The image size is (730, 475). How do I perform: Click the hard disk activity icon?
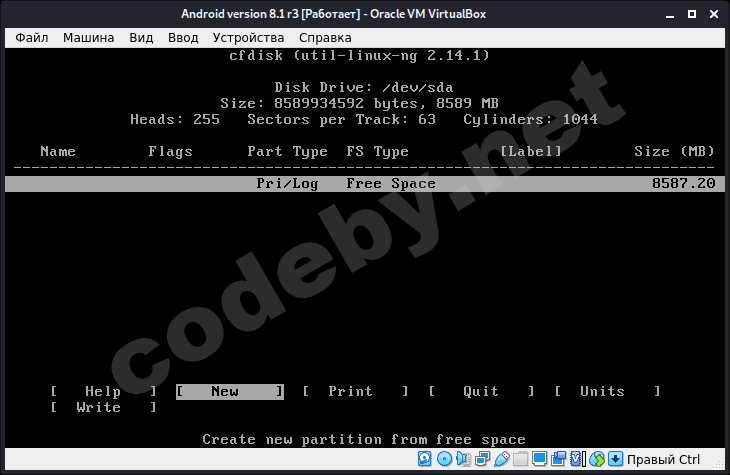(x=425, y=459)
